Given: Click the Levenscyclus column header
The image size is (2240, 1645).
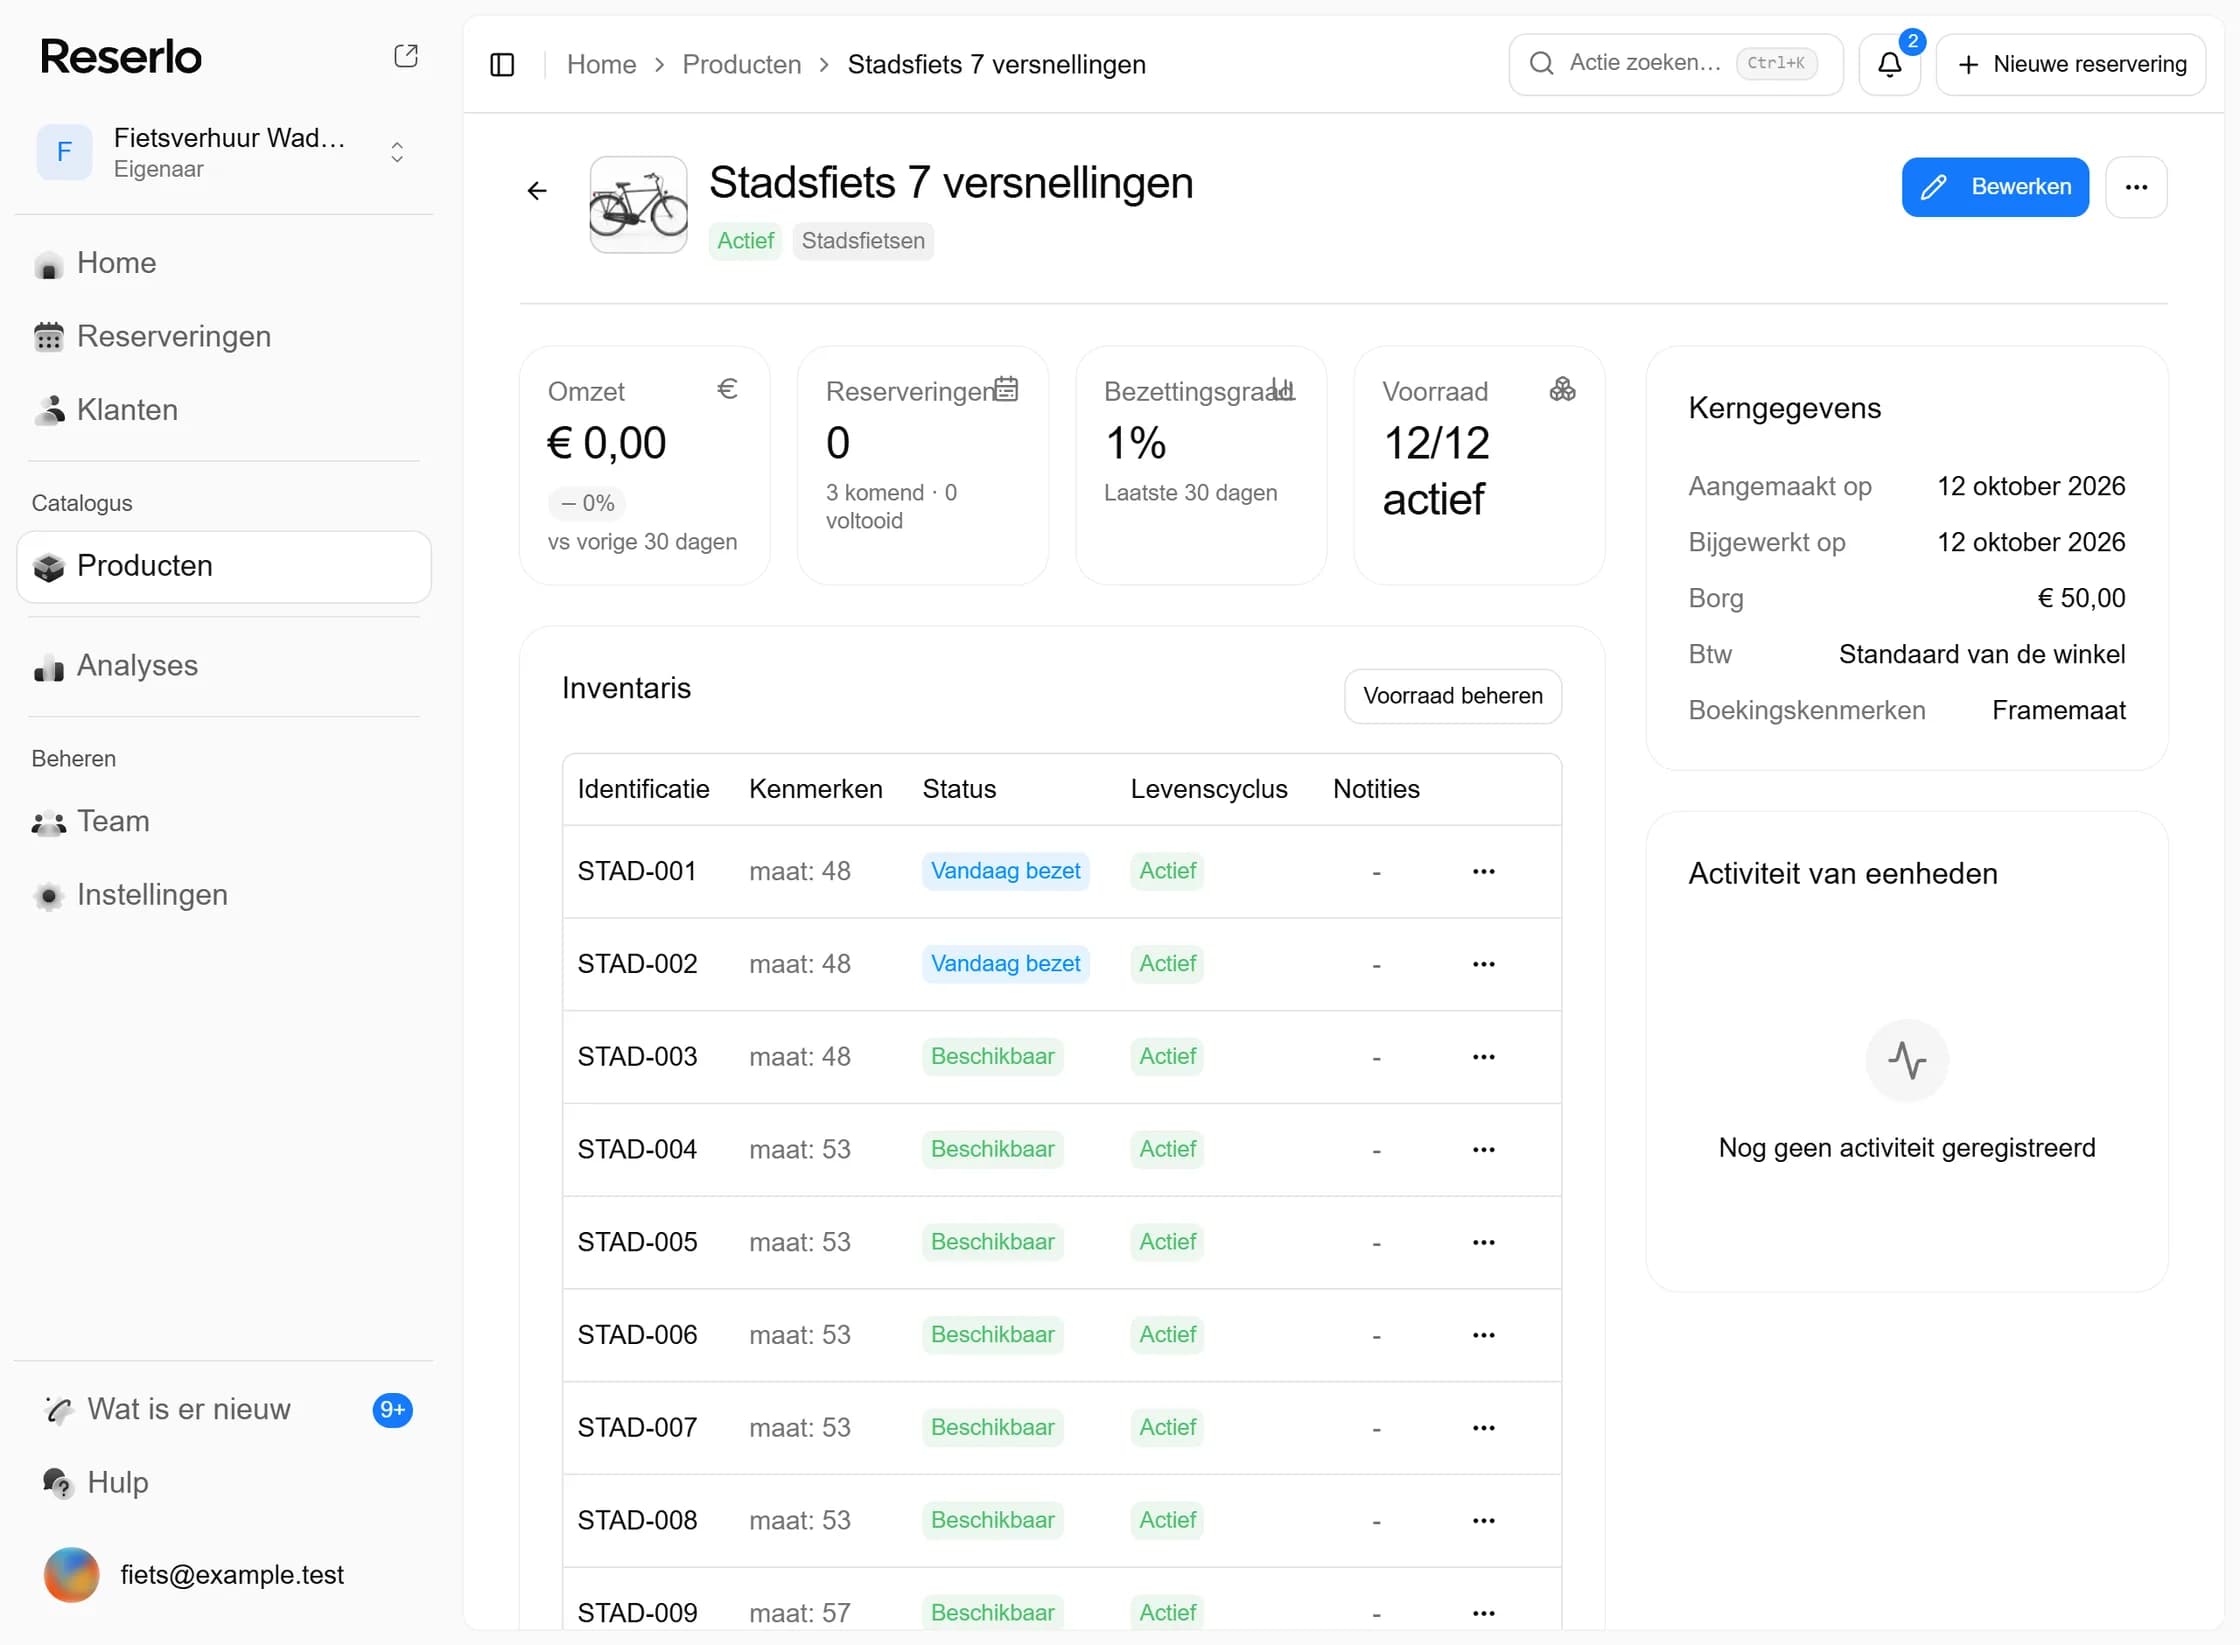Looking at the screenshot, I should pyautogui.click(x=1208, y=790).
